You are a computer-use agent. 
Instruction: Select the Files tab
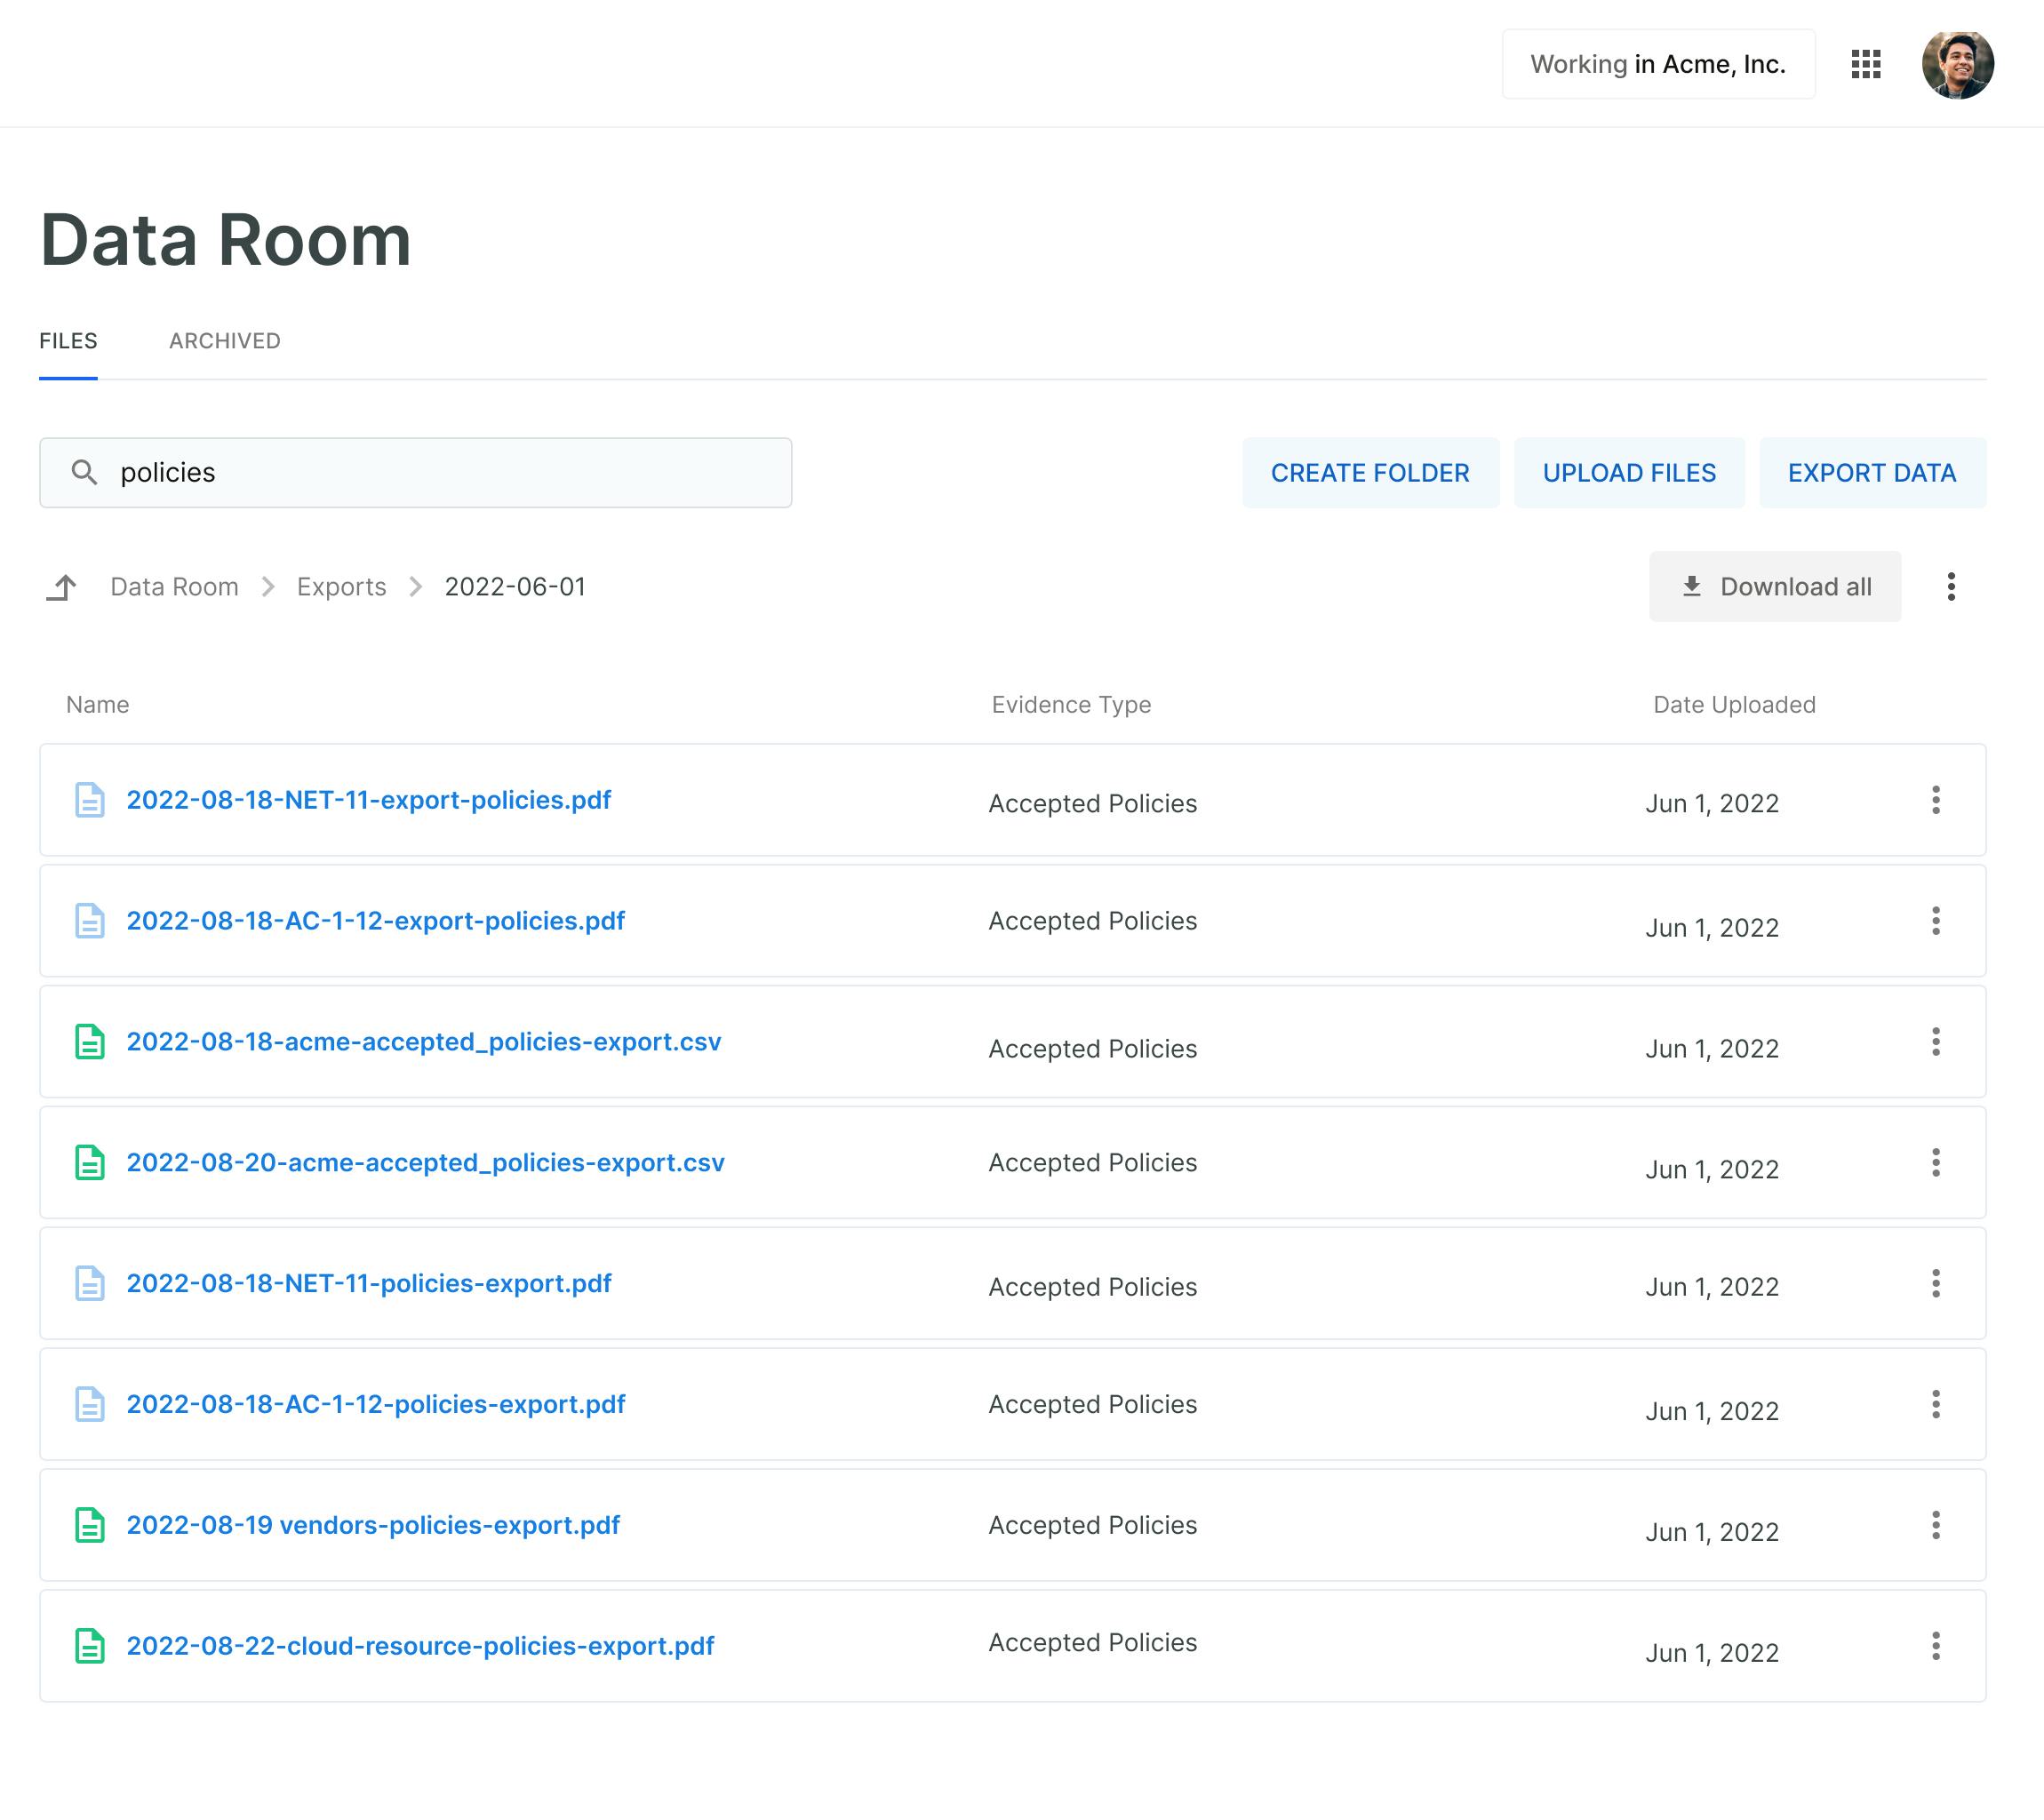click(x=68, y=341)
